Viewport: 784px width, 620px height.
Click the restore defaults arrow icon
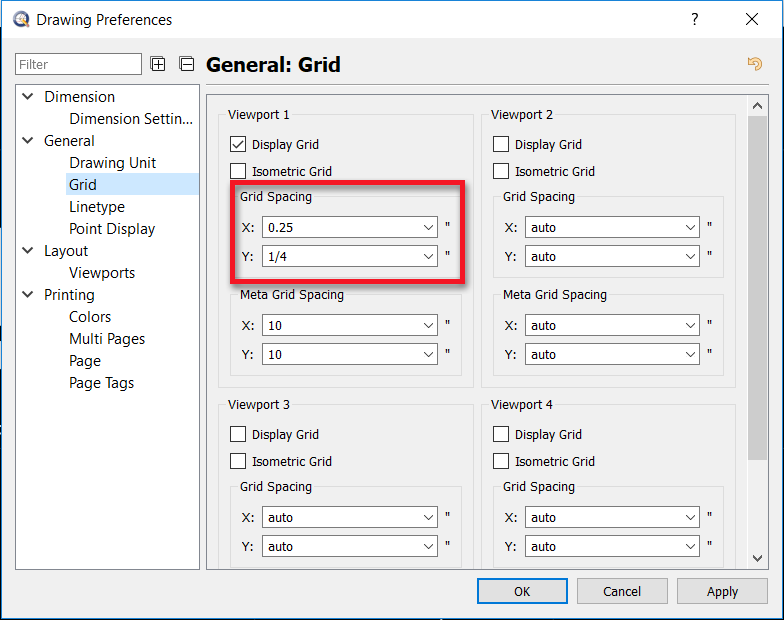[755, 64]
